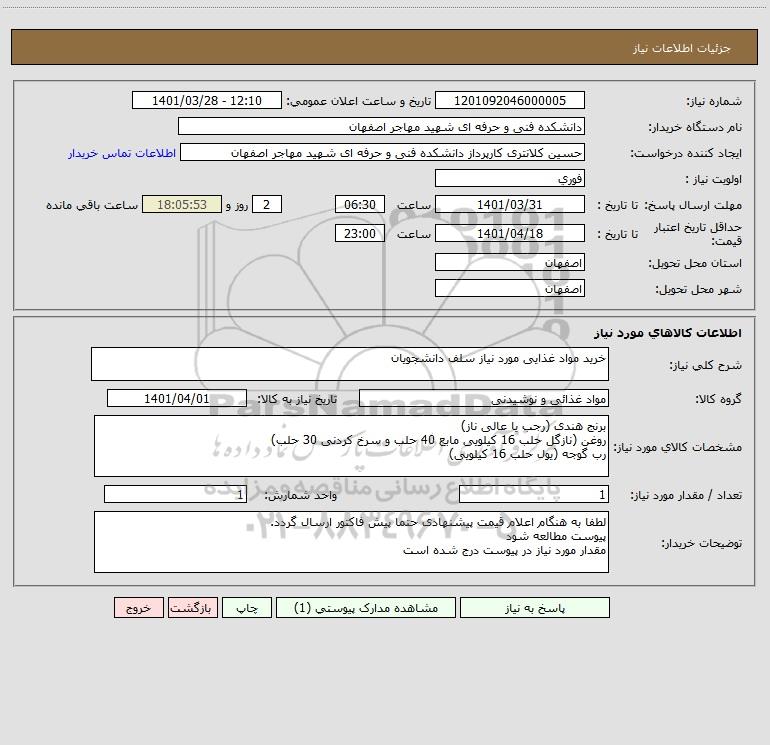Click the need date field 1401/04/01
Image resolution: width=770 pixels, height=745 pixels.
tap(177, 398)
